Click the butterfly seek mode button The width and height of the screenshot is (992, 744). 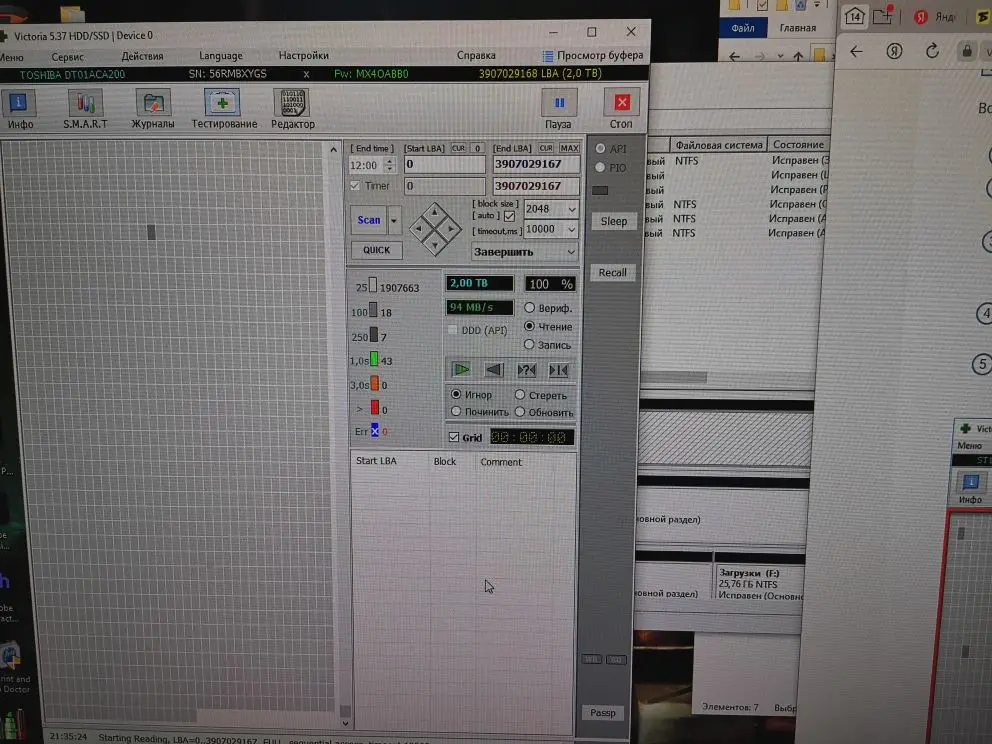(559, 369)
